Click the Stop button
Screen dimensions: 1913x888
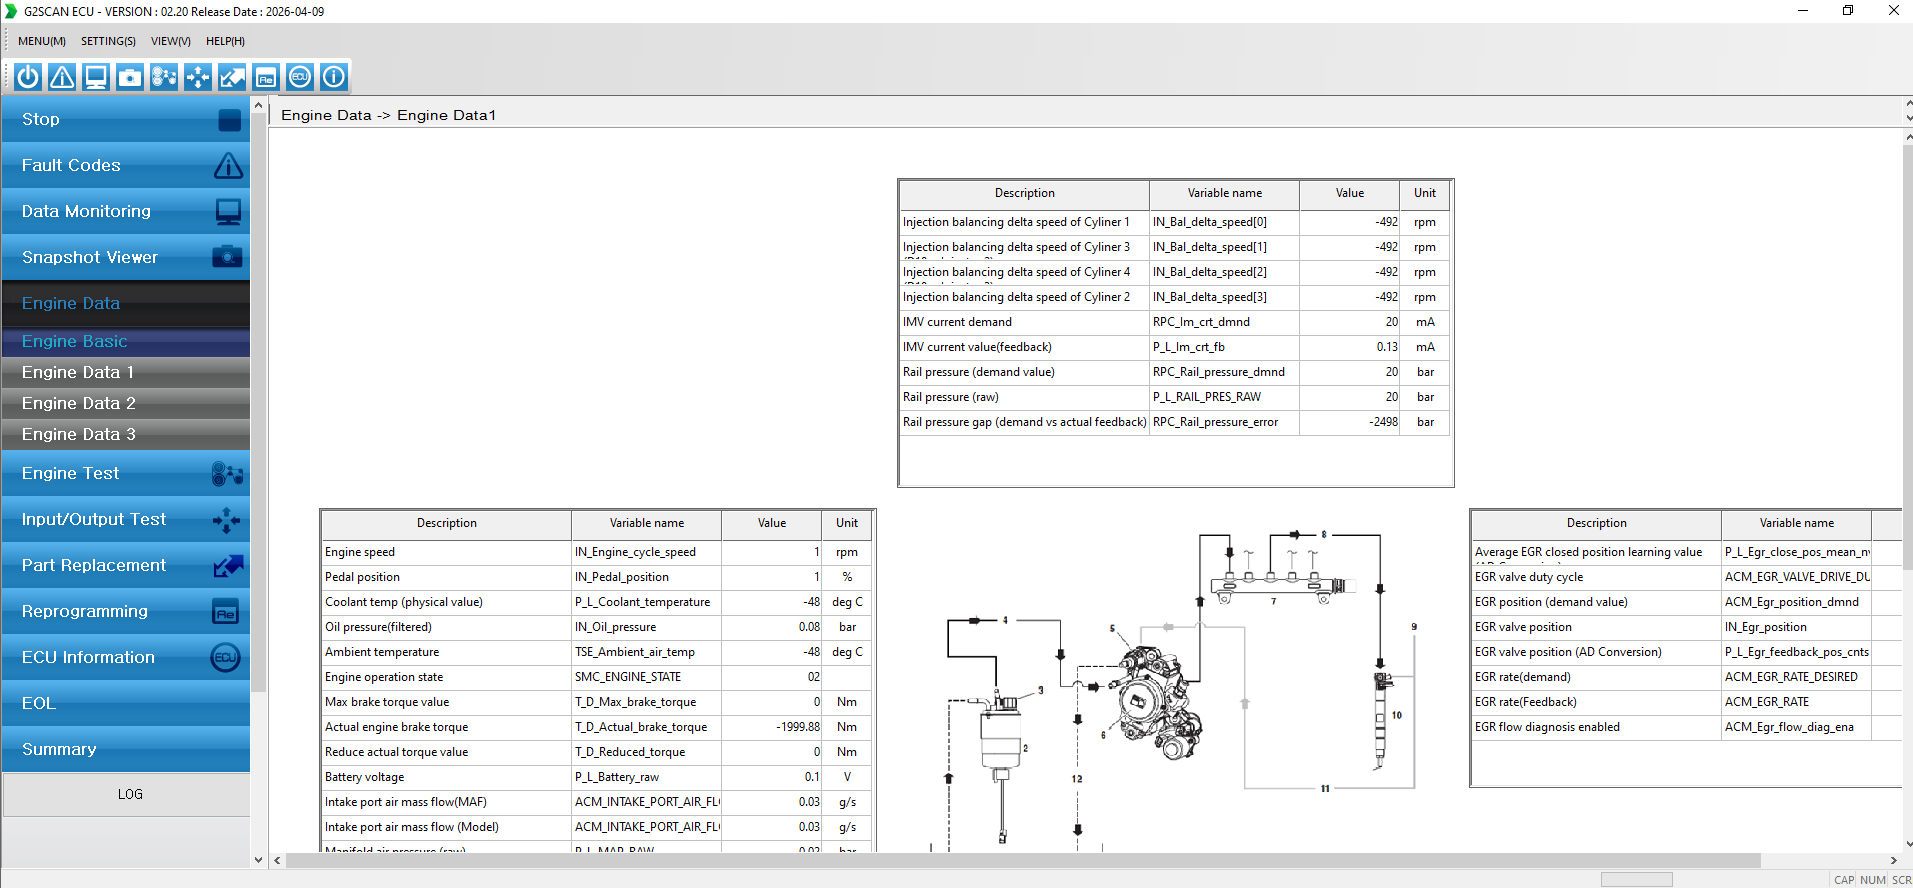(126, 119)
